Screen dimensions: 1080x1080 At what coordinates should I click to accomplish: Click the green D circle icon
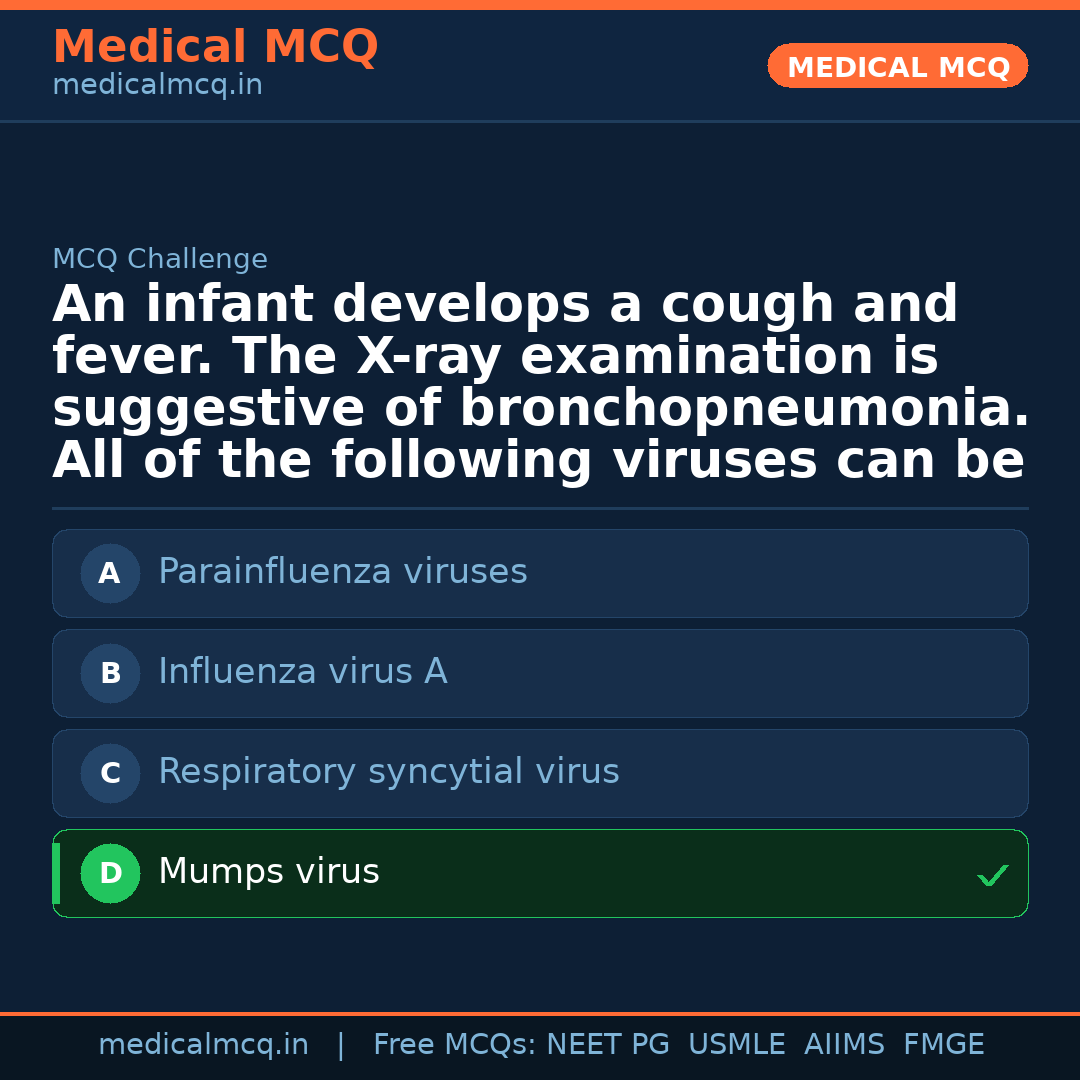110,874
